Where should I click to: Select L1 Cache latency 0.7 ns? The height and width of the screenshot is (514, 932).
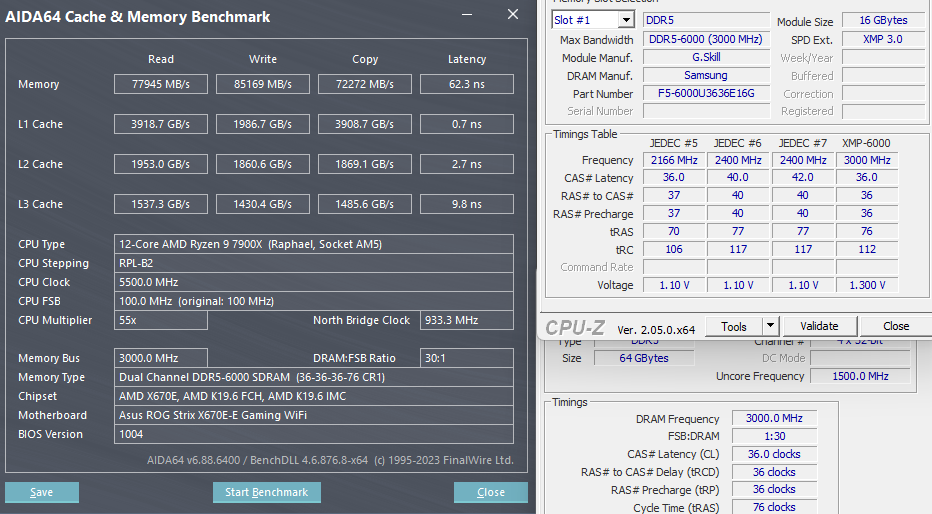point(467,124)
